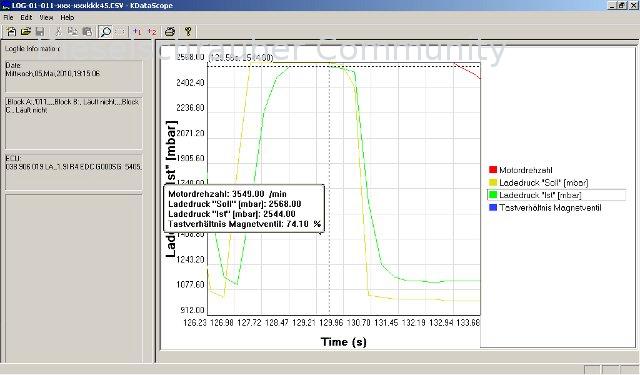640x375 pixels.
Task: Click the green Ladedruck Ist legend swatch
Action: pyautogui.click(x=493, y=195)
